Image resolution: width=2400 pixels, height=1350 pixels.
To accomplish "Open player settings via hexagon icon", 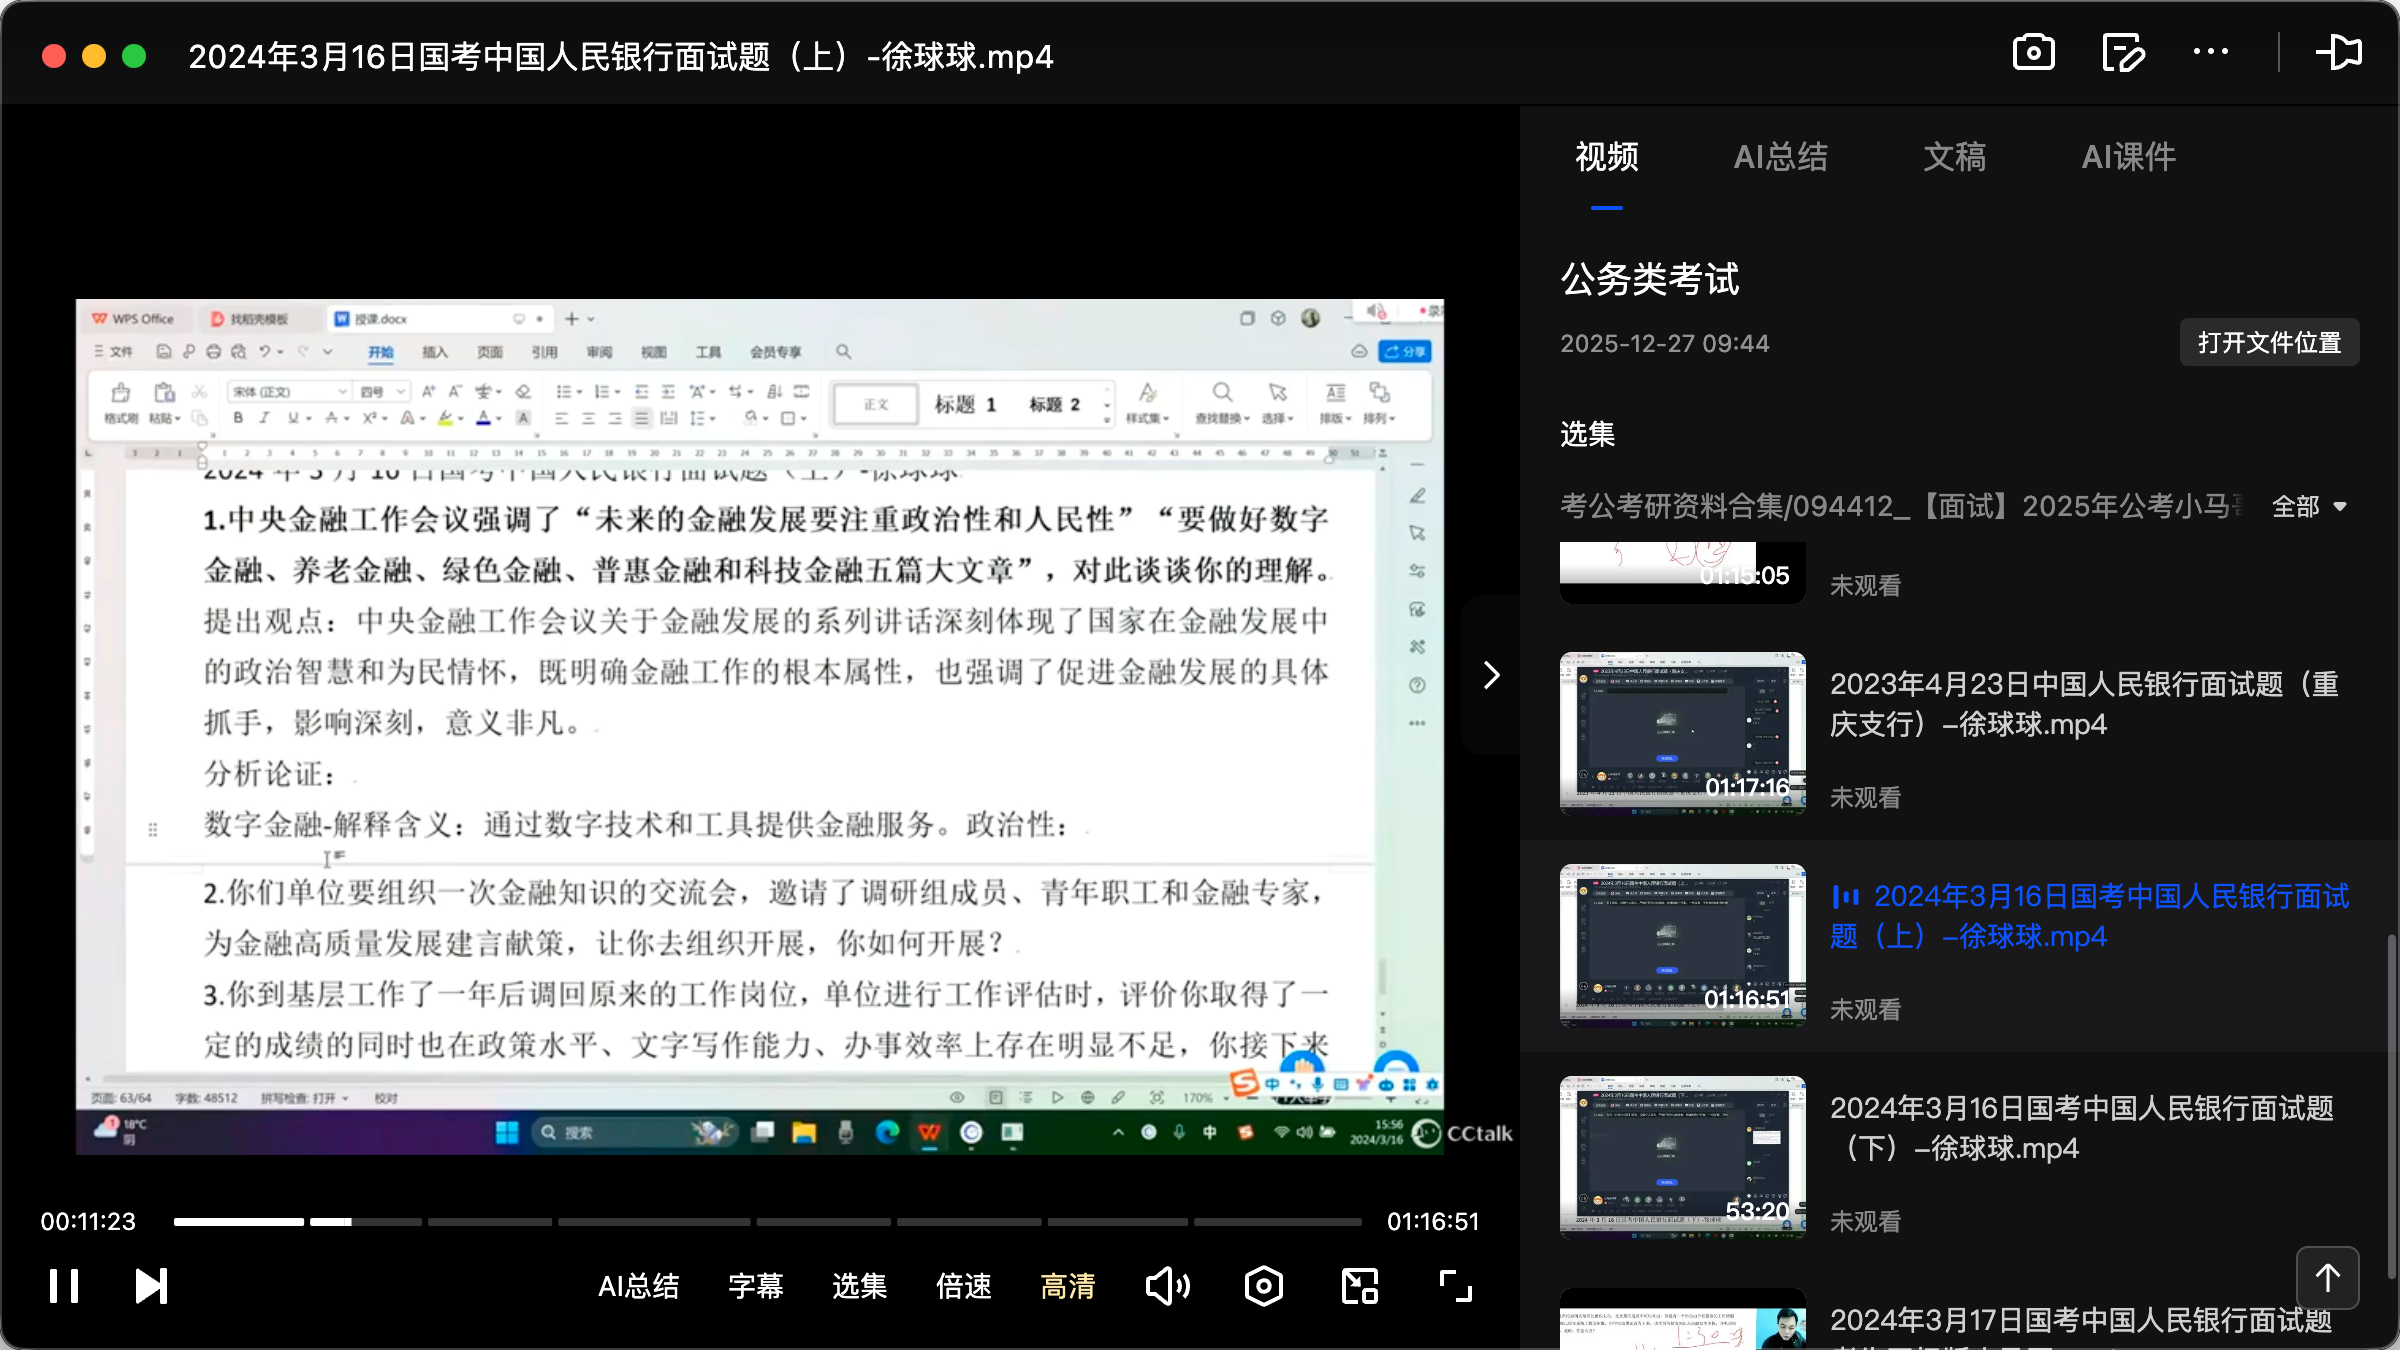I will pos(1263,1285).
